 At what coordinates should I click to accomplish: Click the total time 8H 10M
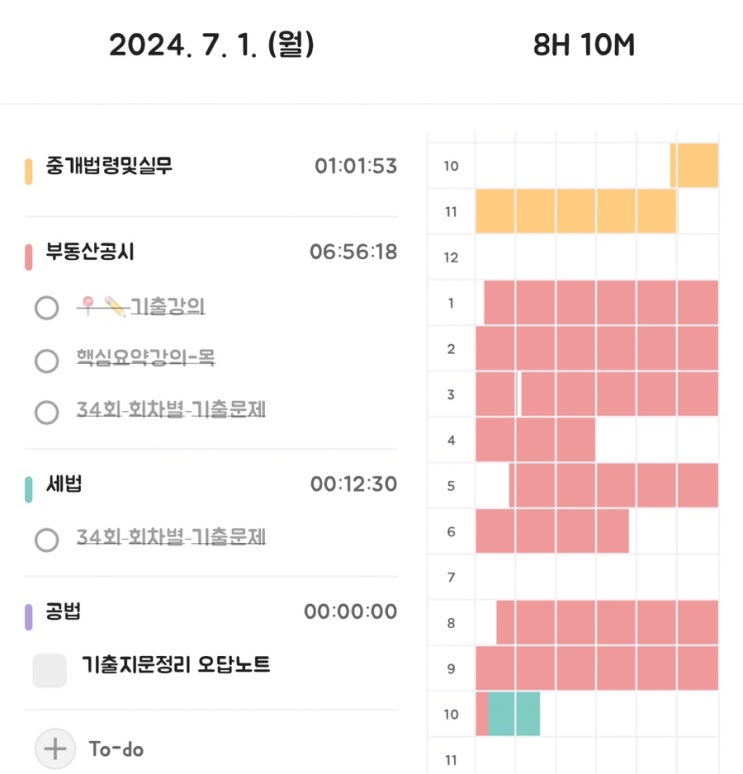(584, 45)
